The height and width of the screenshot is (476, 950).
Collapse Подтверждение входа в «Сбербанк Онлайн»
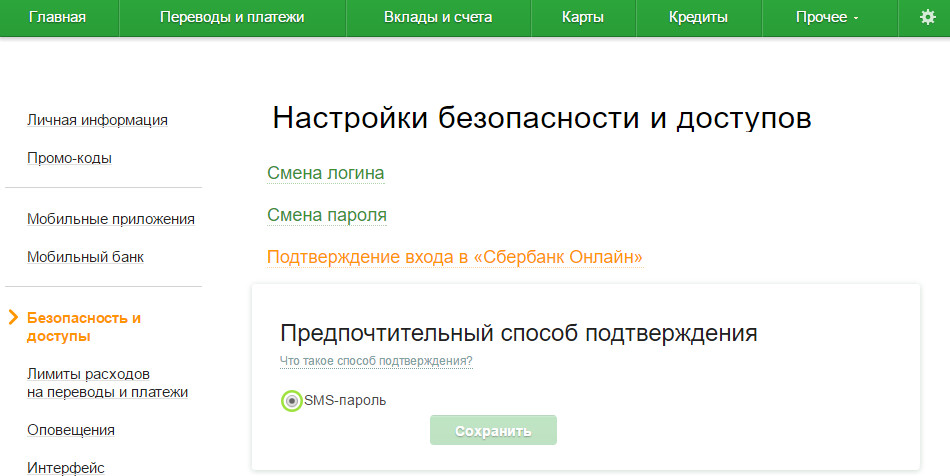tap(454, 257)
